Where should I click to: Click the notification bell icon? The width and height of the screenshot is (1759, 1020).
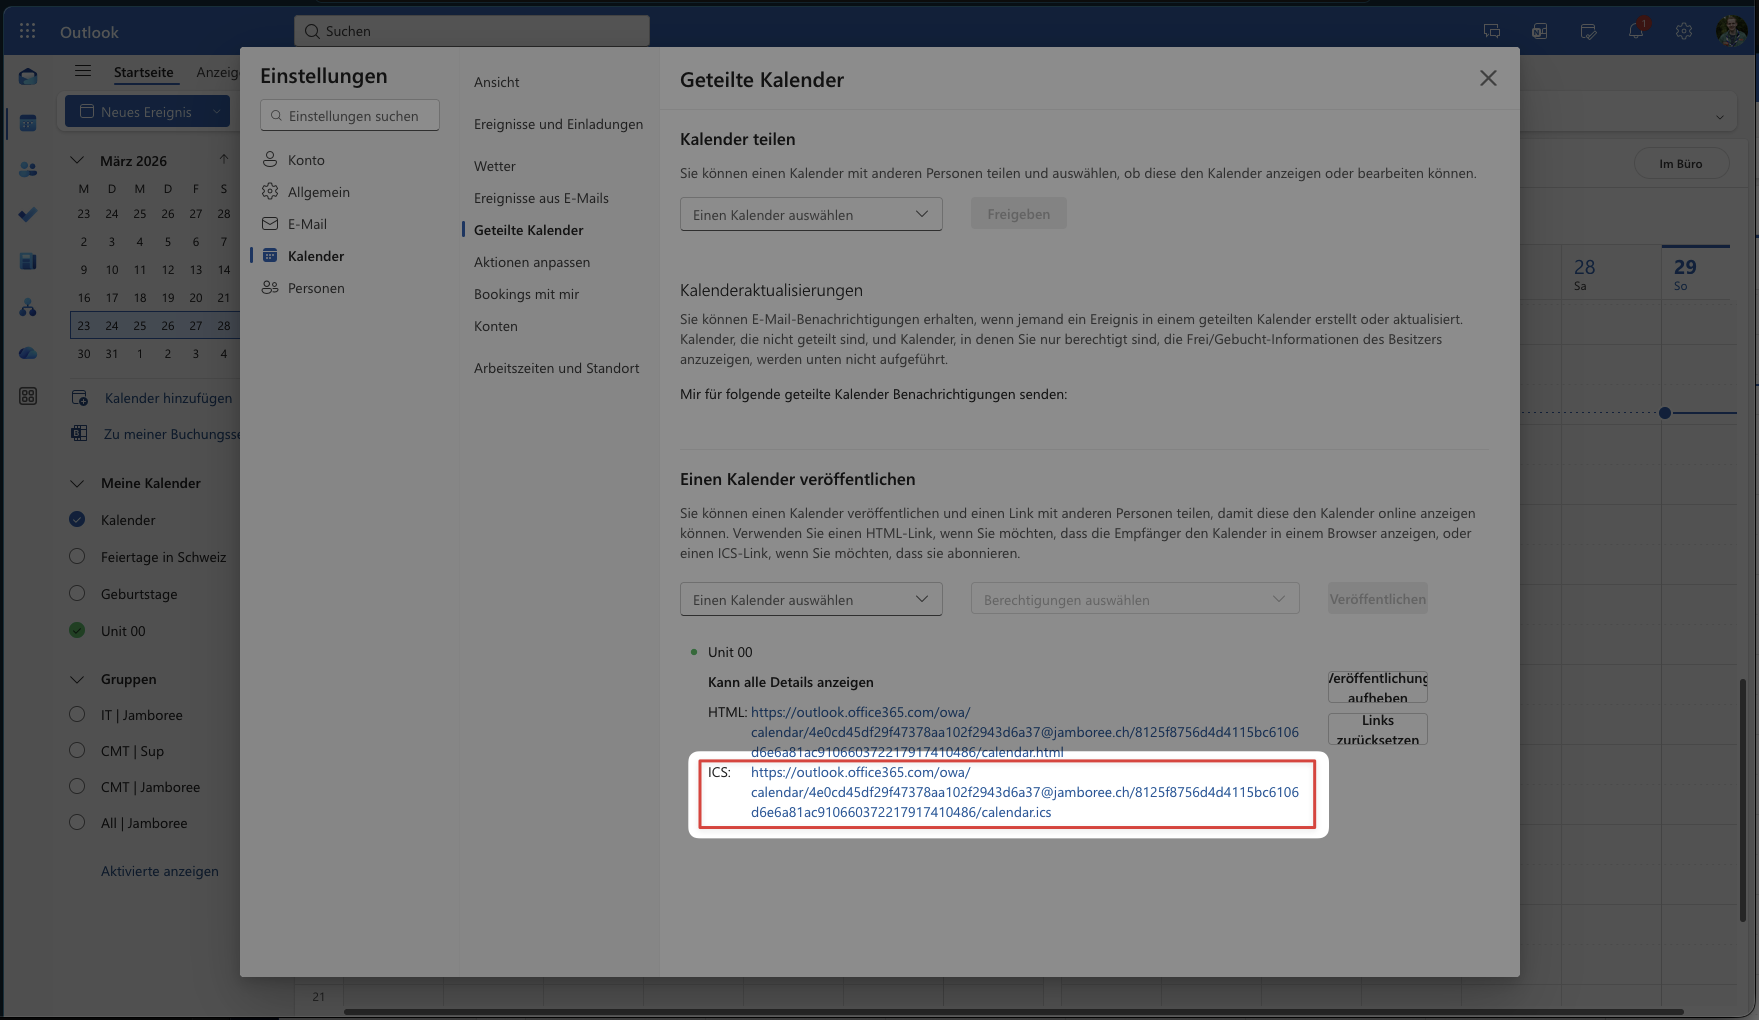[1636, 31]
